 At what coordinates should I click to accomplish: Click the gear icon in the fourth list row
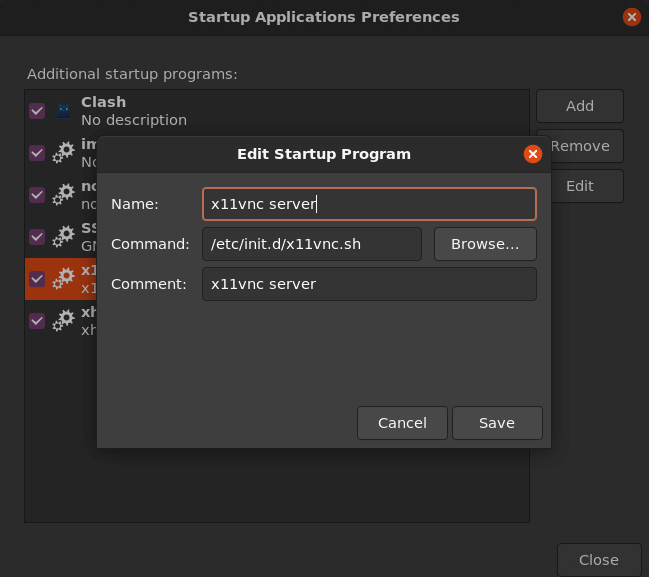pyautogui.click(x=63, y=236)
